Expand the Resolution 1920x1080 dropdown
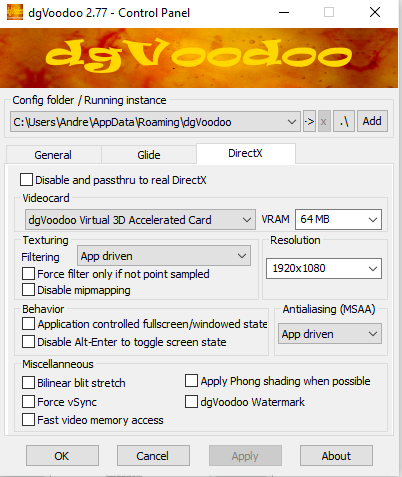Screen dimensions: 402x477 point(324,268)
